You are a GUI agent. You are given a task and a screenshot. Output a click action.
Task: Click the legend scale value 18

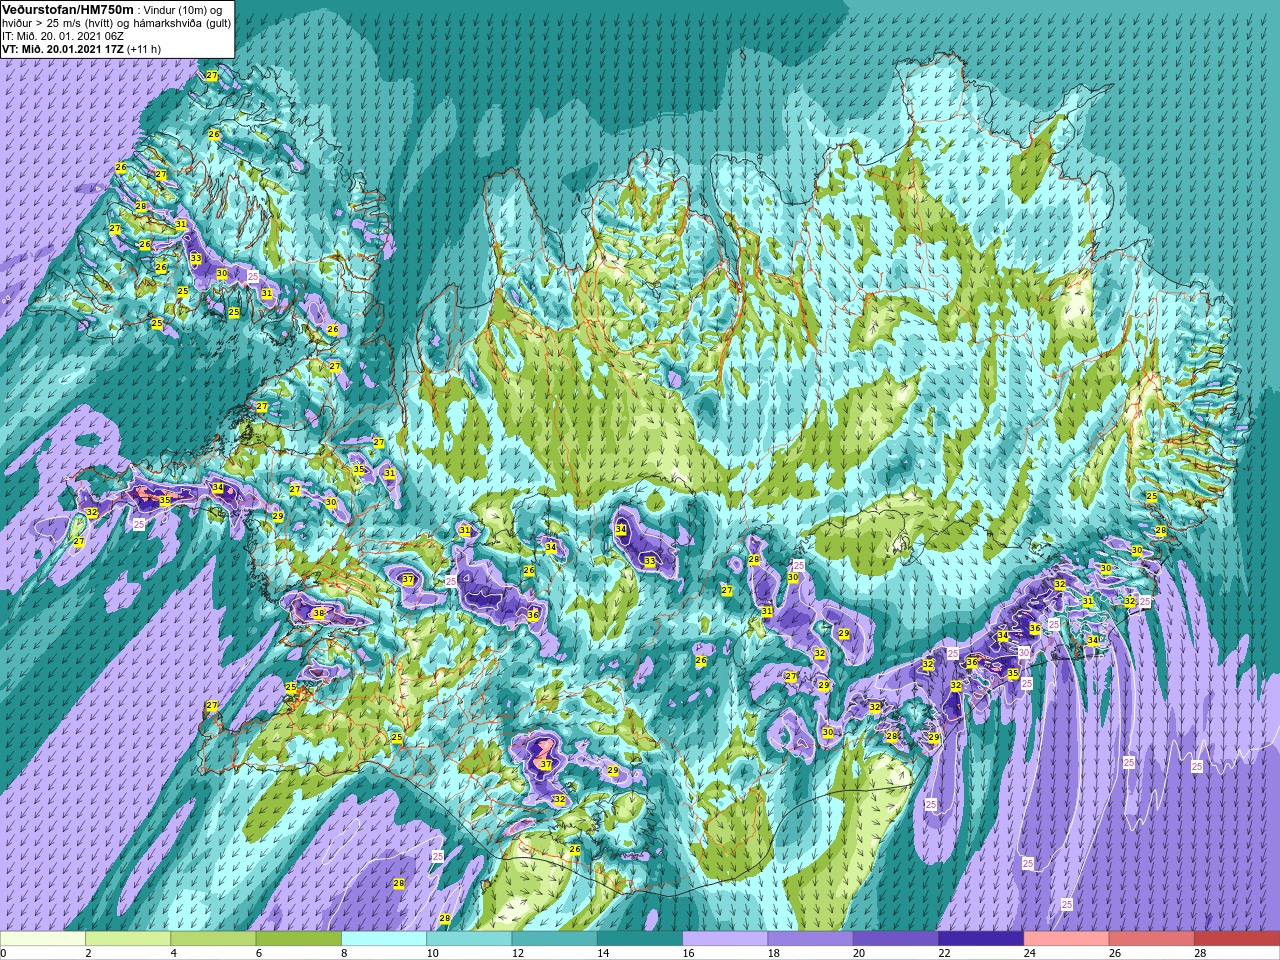pos(773,953)
